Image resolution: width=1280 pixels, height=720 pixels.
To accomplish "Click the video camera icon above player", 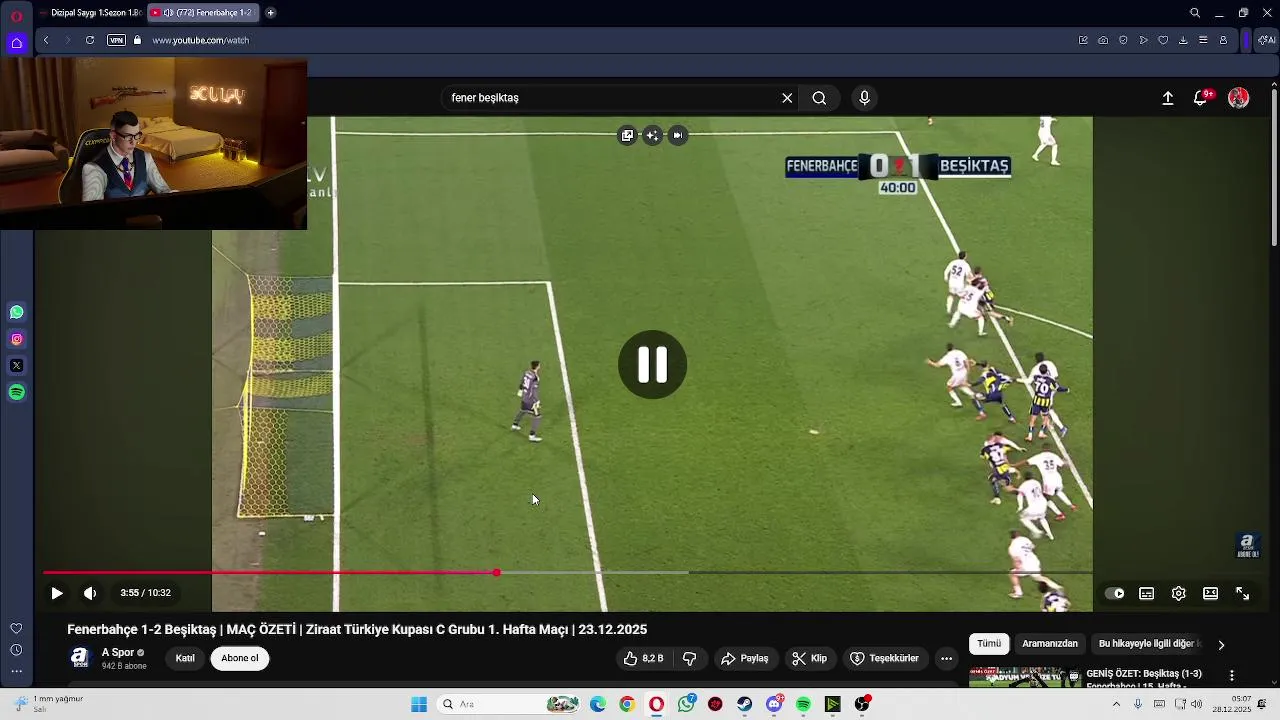I will 678,135.
